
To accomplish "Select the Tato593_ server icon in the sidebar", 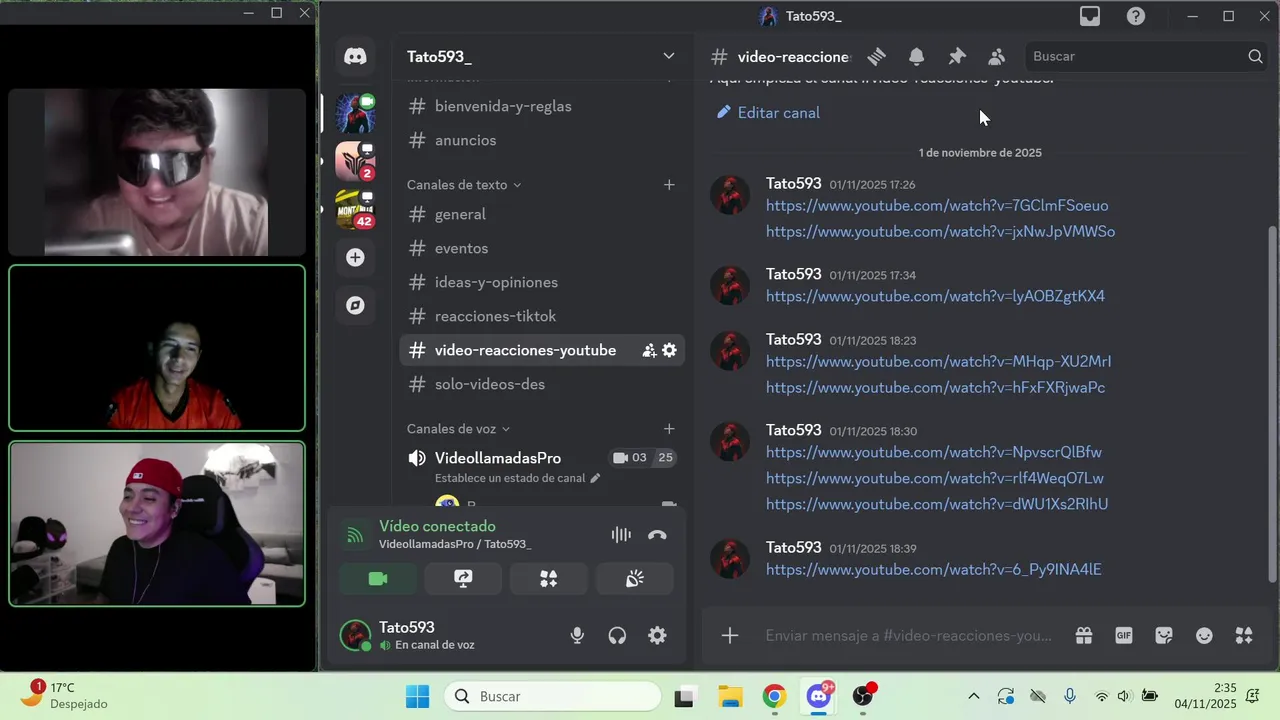I will pyautogui.click(x=355, y=114).
